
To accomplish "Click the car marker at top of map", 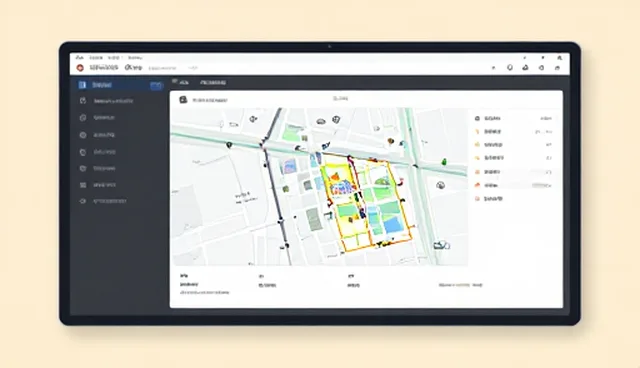I will pos(321,121).
